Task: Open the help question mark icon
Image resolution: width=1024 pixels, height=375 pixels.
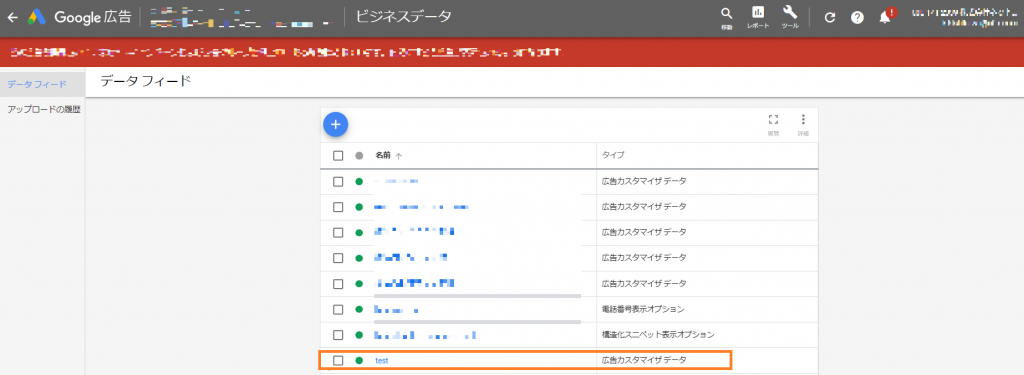Action: click(857, 18)
